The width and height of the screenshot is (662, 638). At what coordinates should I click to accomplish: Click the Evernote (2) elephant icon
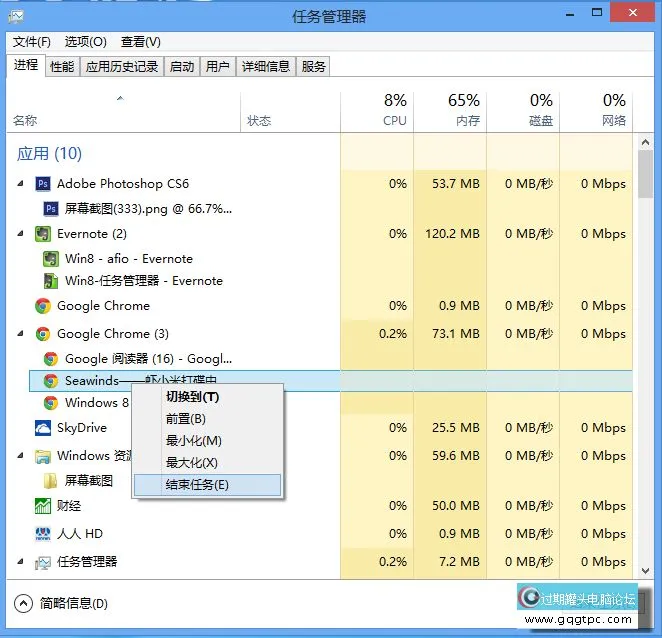(43, 233)
